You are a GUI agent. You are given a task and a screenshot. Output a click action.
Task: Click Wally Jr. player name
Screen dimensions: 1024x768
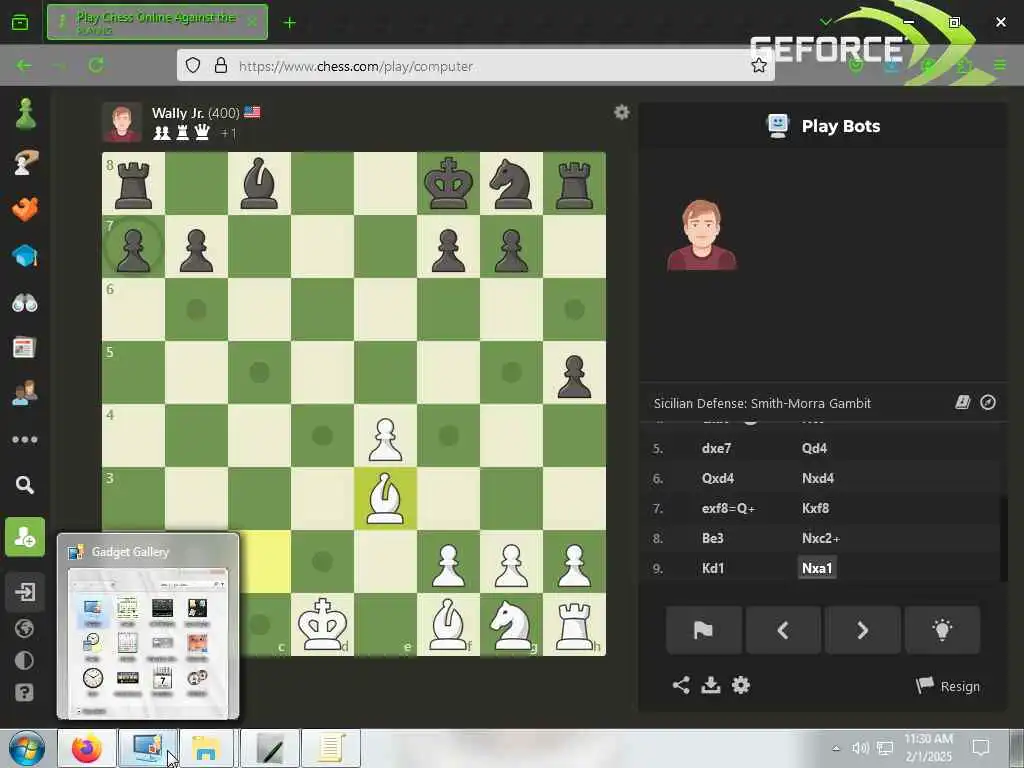[178, 112]
